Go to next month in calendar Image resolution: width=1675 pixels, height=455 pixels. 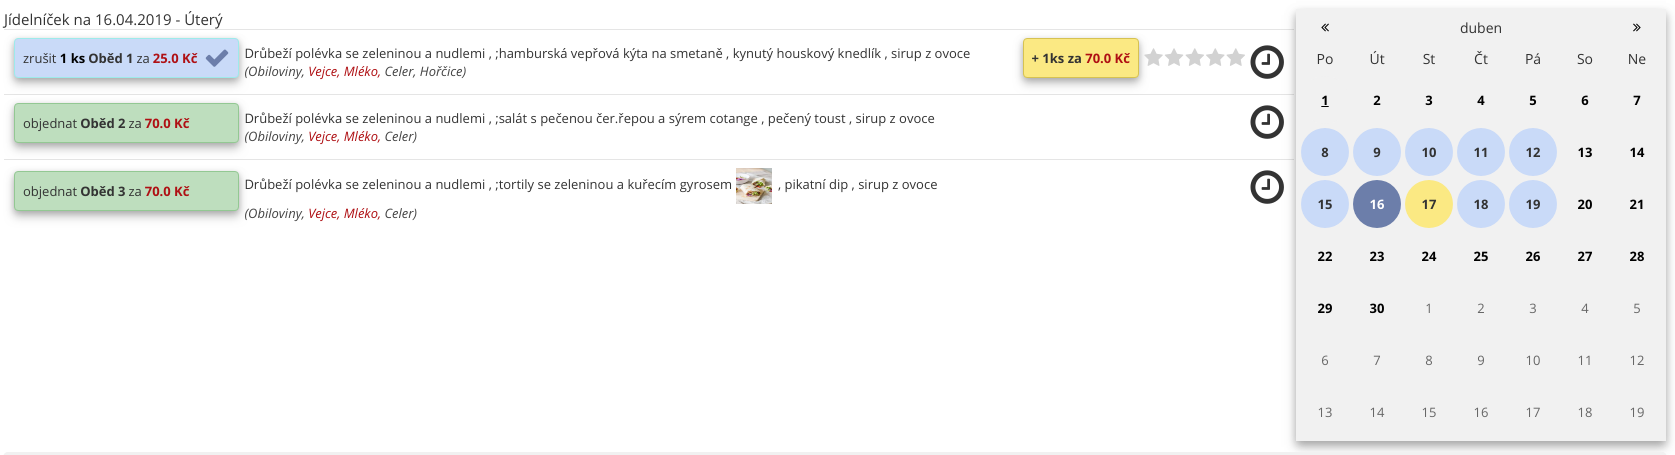coord(1636,28)
